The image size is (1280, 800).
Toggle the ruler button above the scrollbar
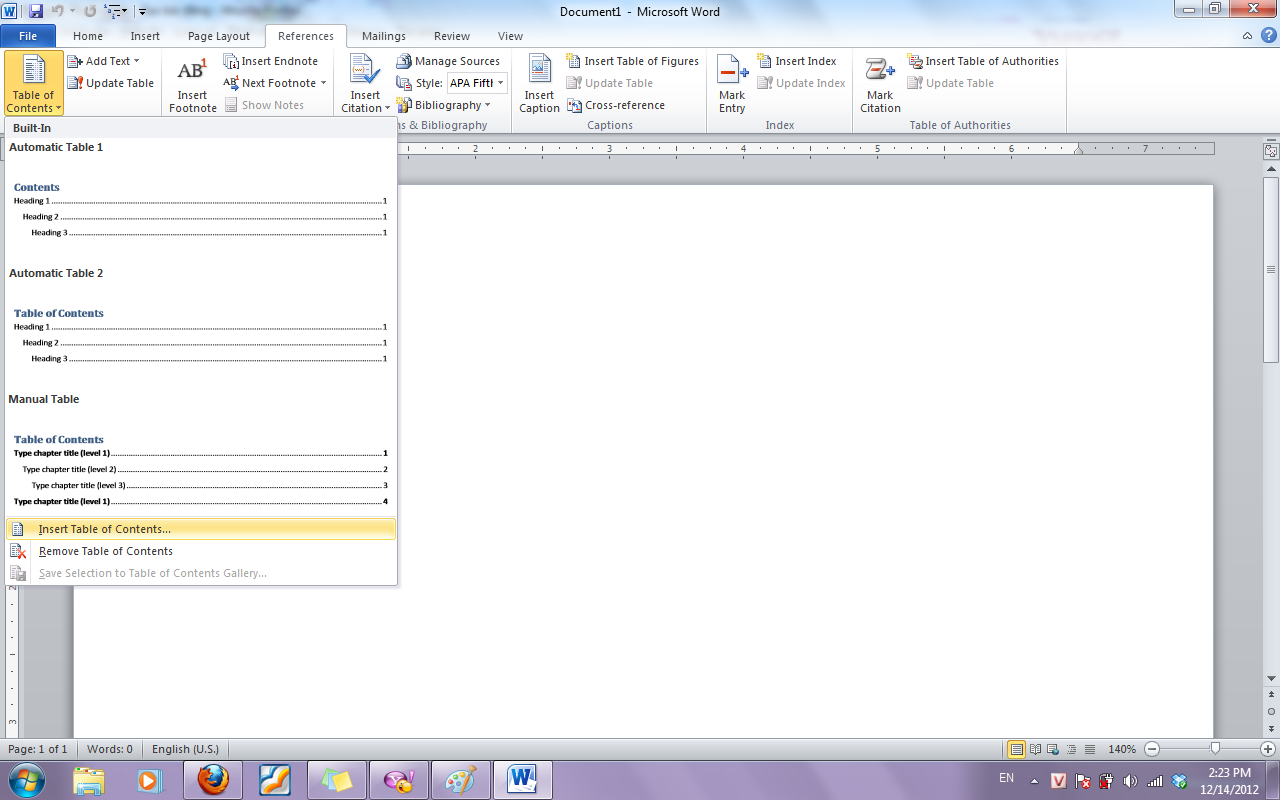(1271, 152)
